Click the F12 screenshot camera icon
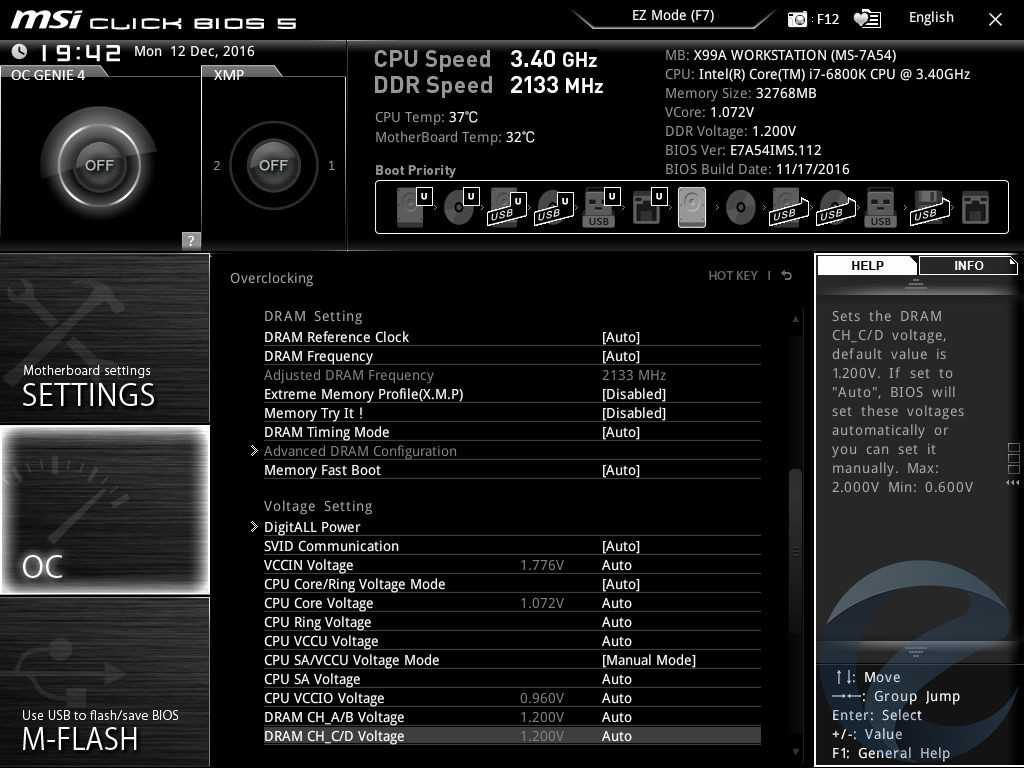This screenshot has height=768, width=1024. point(797,18)
